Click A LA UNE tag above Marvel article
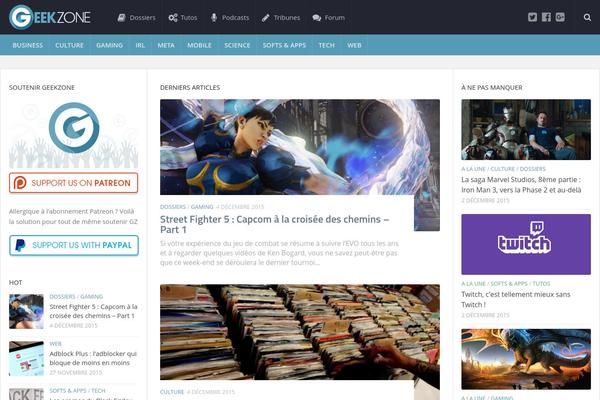The image size is (600, 400). click(x=473, y=169)
